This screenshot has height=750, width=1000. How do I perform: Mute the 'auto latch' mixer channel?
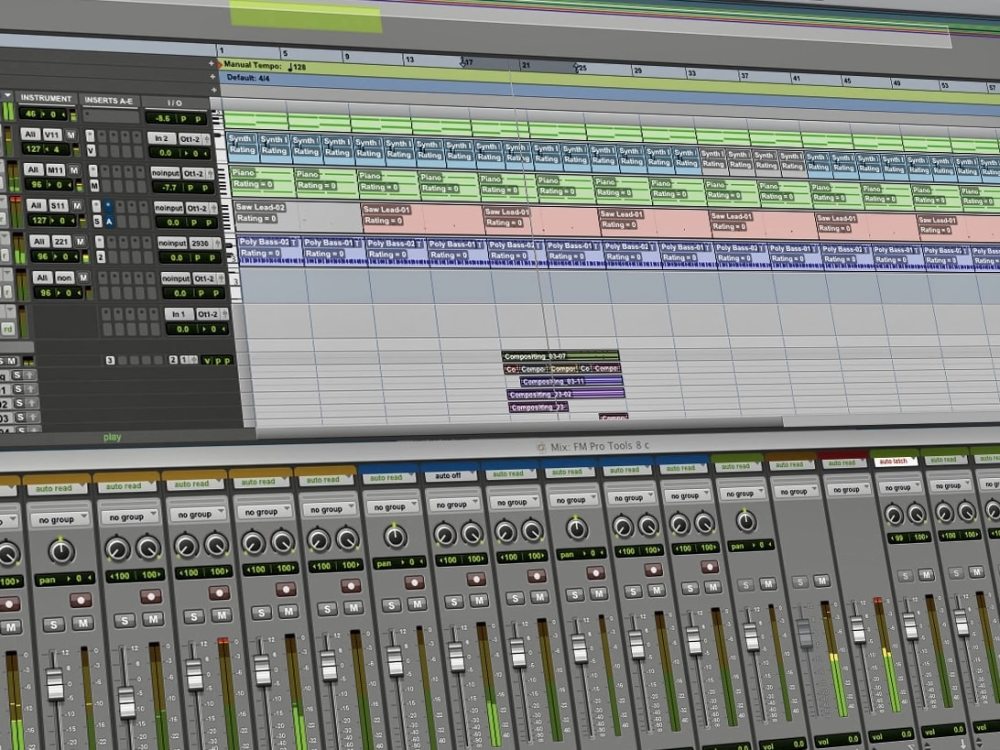pos(925,575)
